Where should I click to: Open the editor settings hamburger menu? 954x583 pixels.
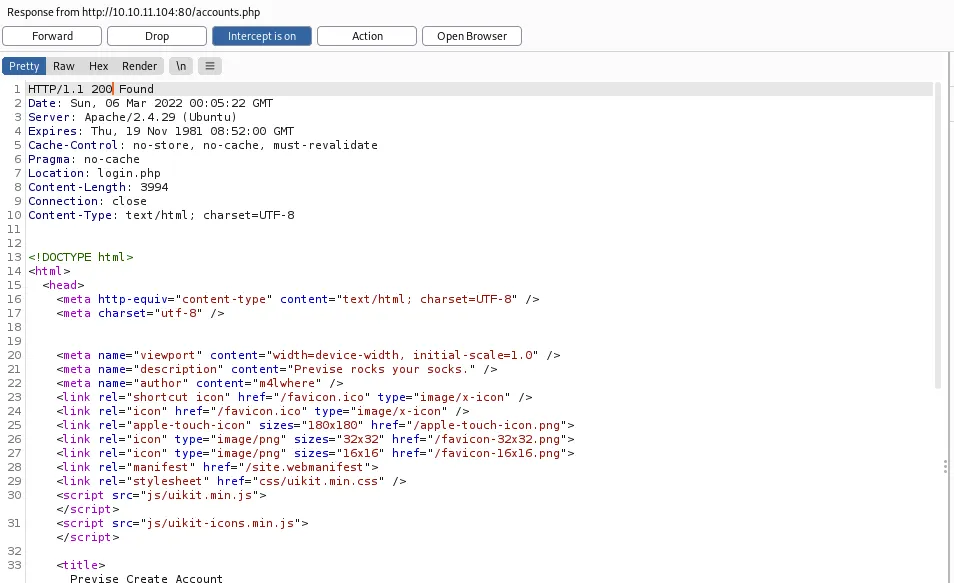coord(210,66)
